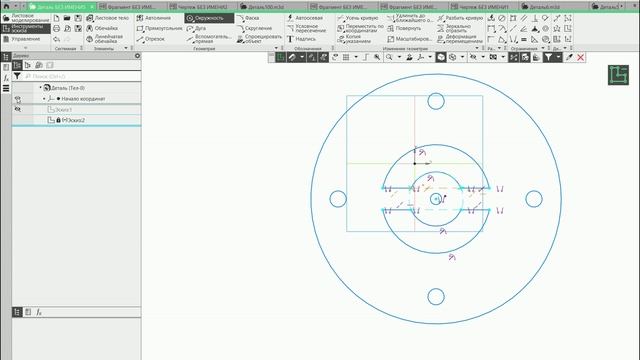Click the undo arrow icon
The image size is (640, 360).
(57, 39)
